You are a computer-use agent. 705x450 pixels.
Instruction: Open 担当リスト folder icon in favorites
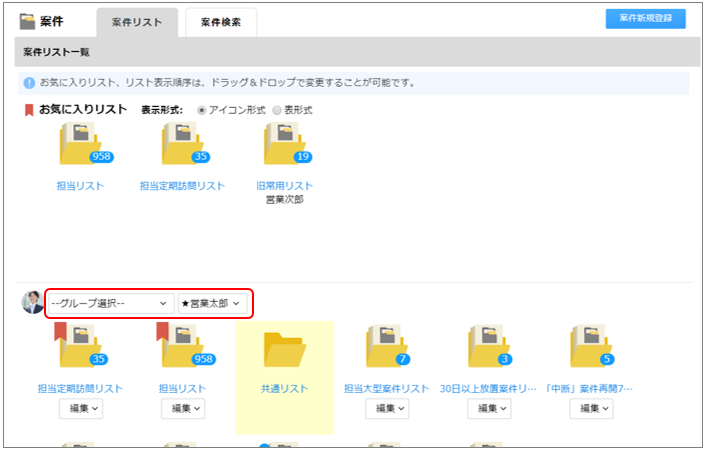[81, 144]
